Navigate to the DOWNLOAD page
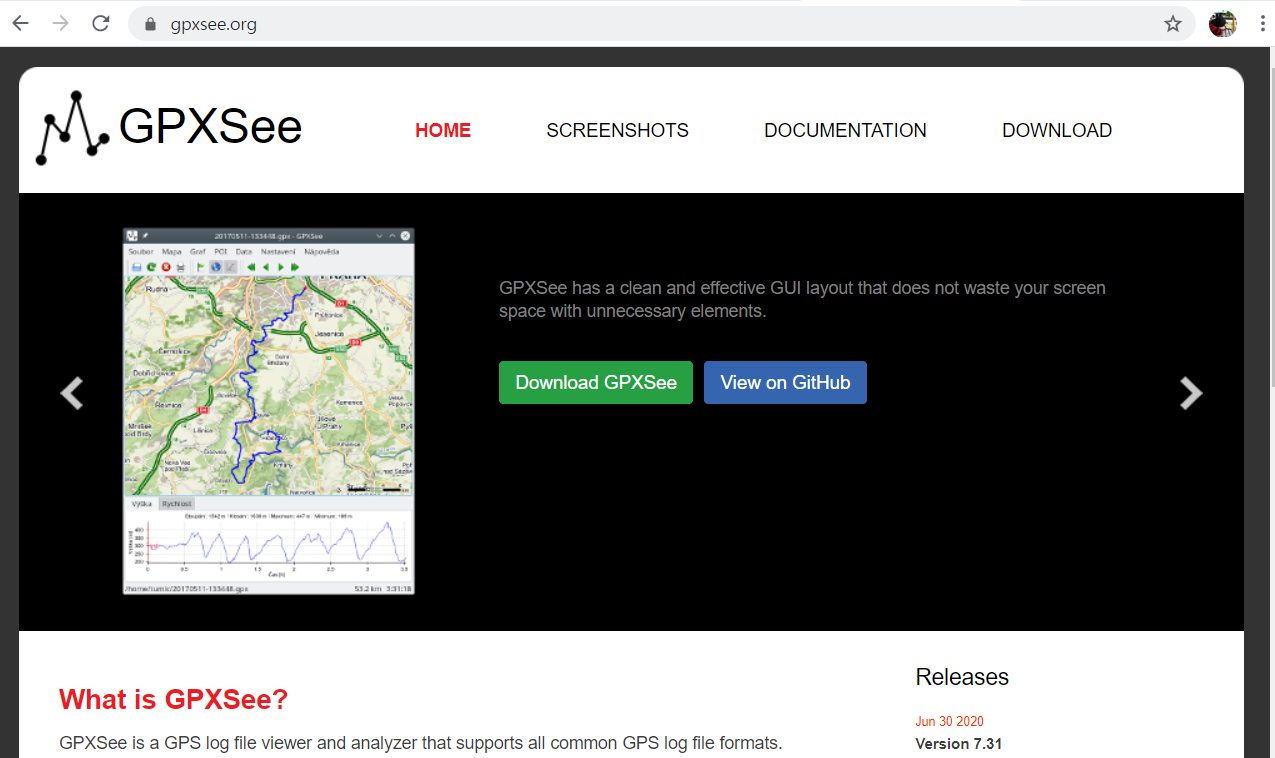This screenshot has height=758, width=1275. tap(1057, 130)
